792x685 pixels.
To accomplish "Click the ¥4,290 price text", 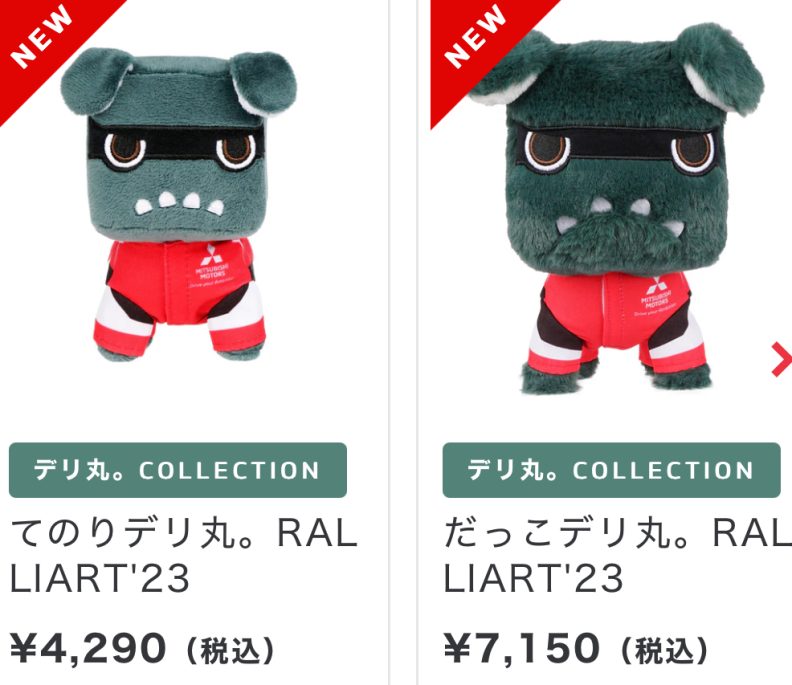I will 88,649.
